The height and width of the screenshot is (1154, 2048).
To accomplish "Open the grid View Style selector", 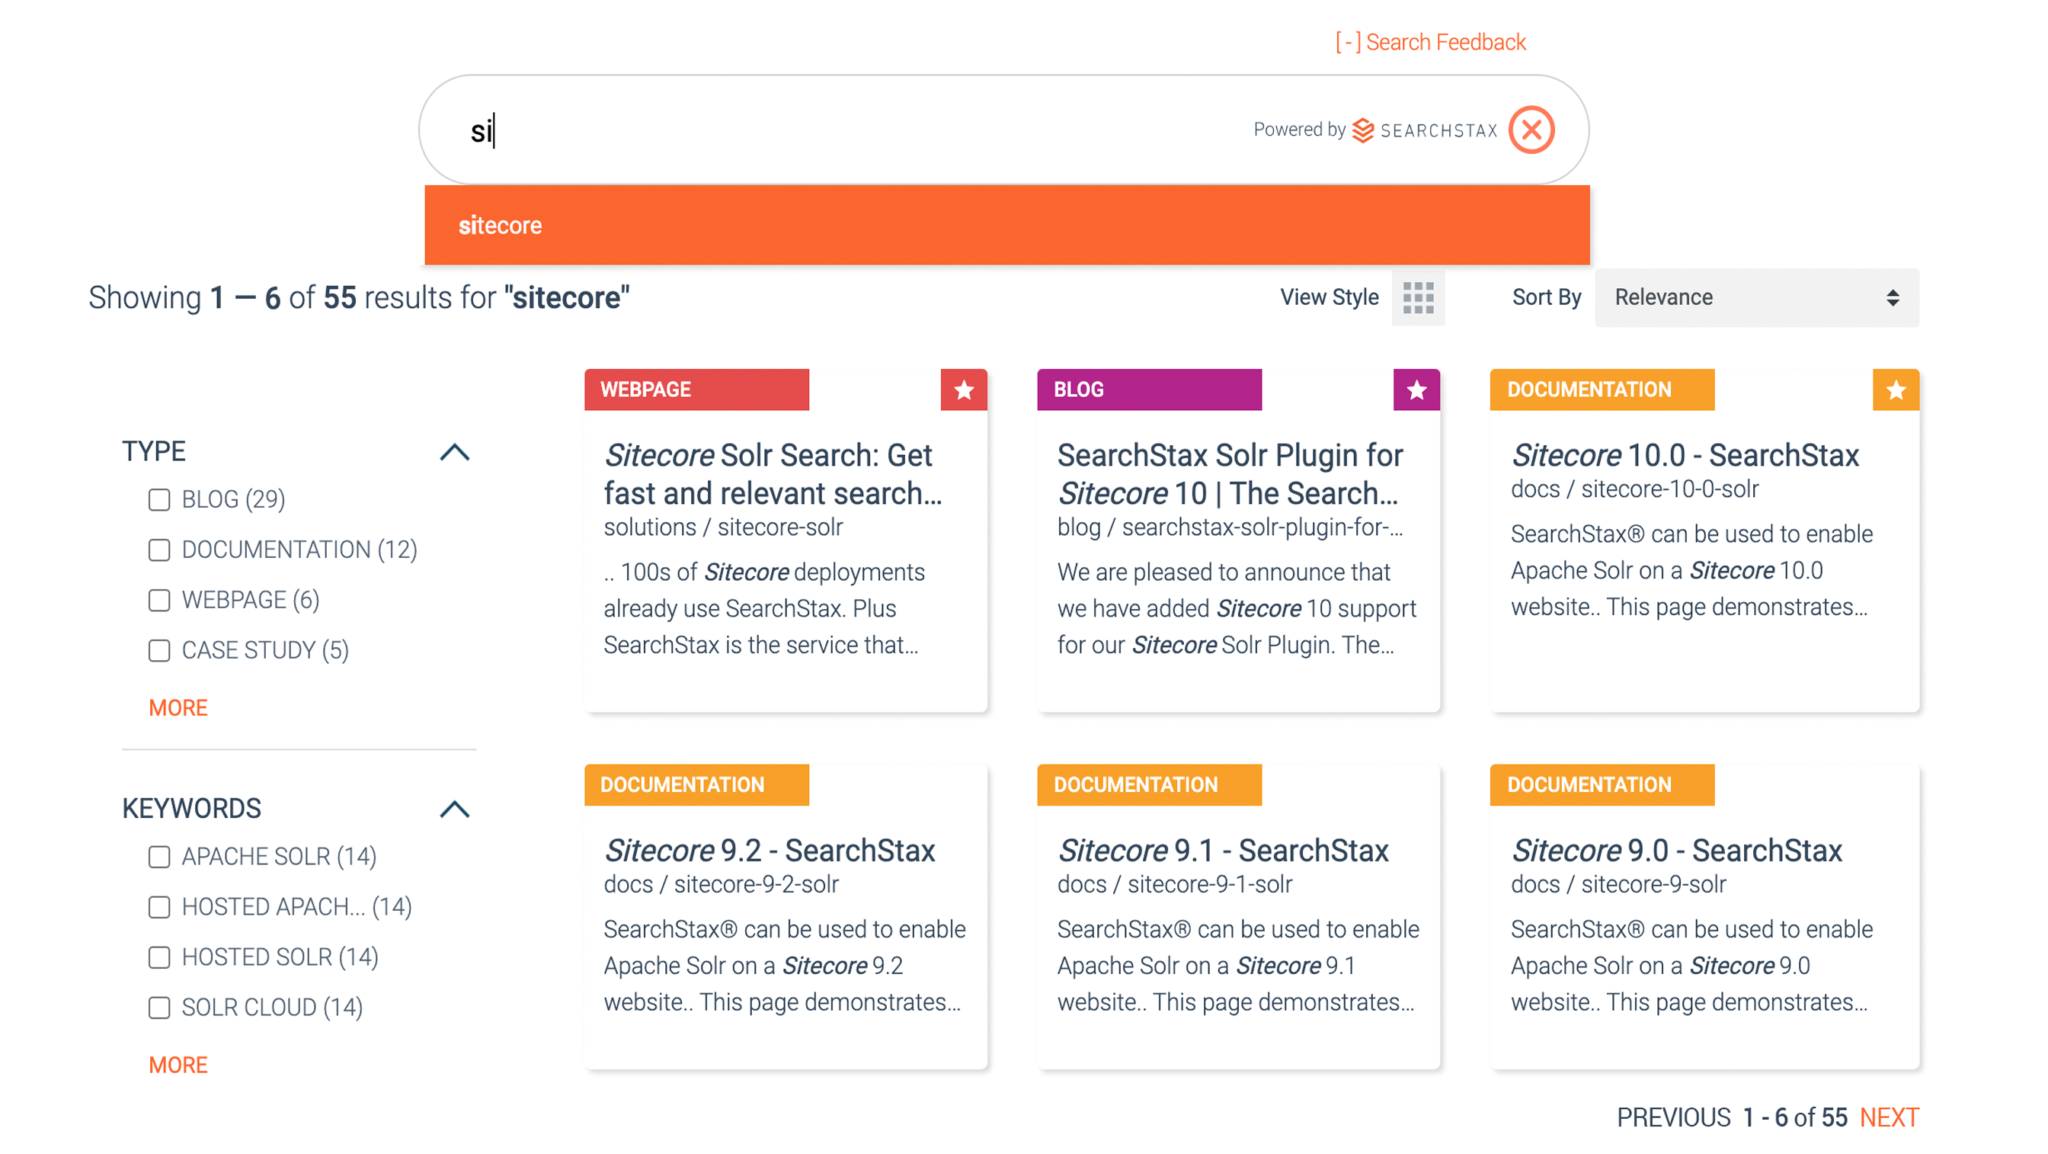I will coord(1418,297).
